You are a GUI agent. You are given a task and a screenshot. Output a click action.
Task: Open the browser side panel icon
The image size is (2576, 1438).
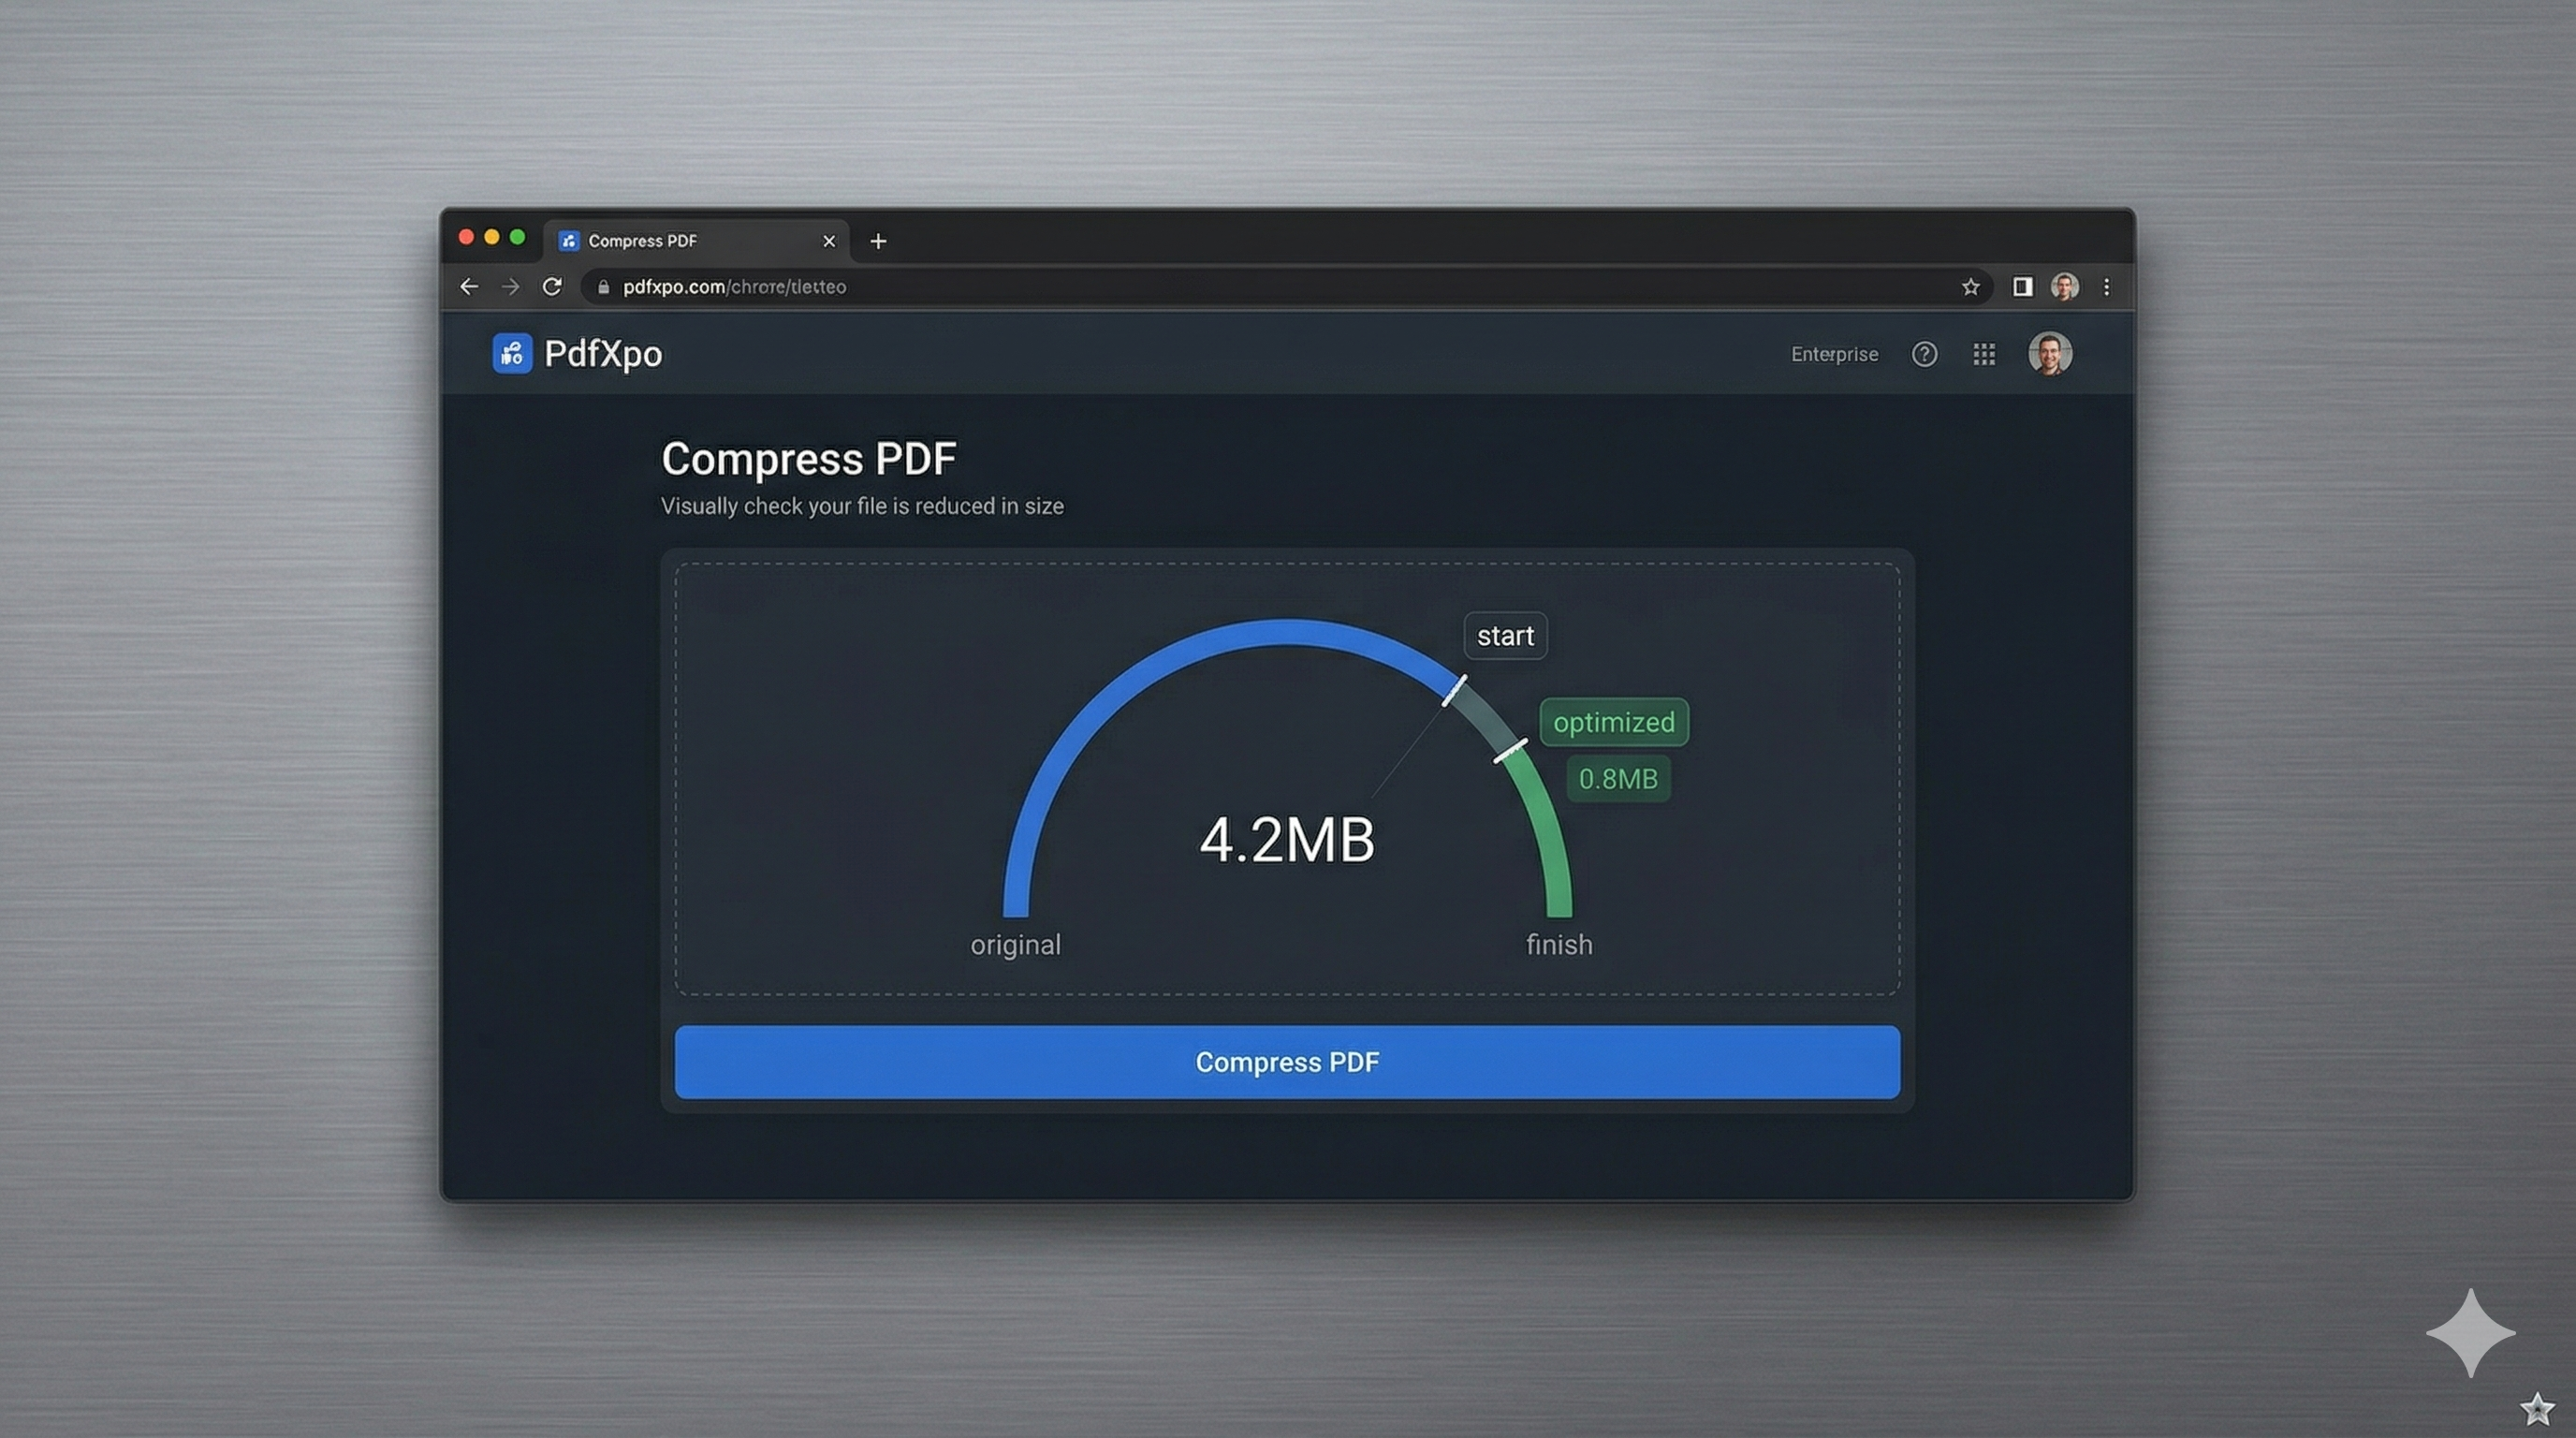point(2022,287)
